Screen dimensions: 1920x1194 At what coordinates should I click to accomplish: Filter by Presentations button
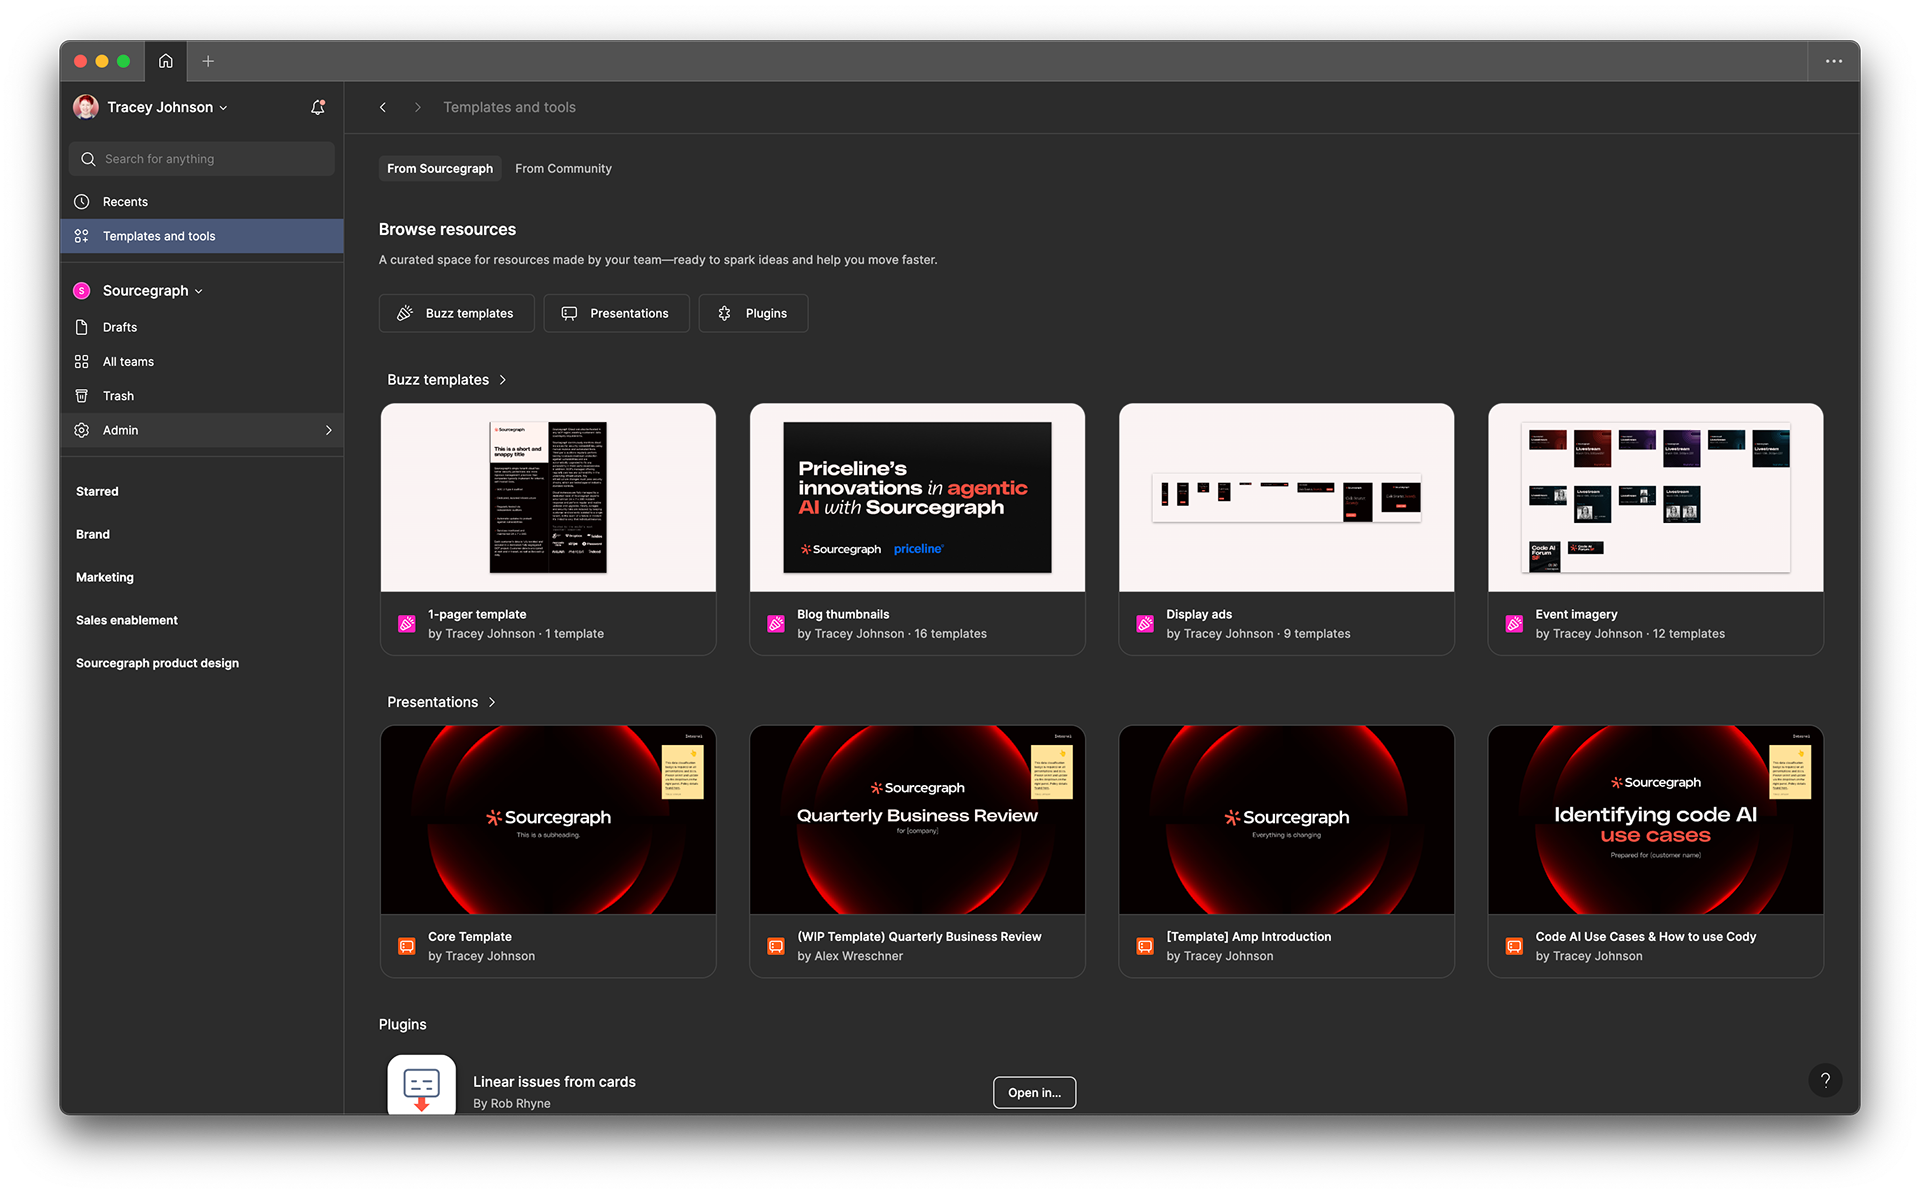616,313
